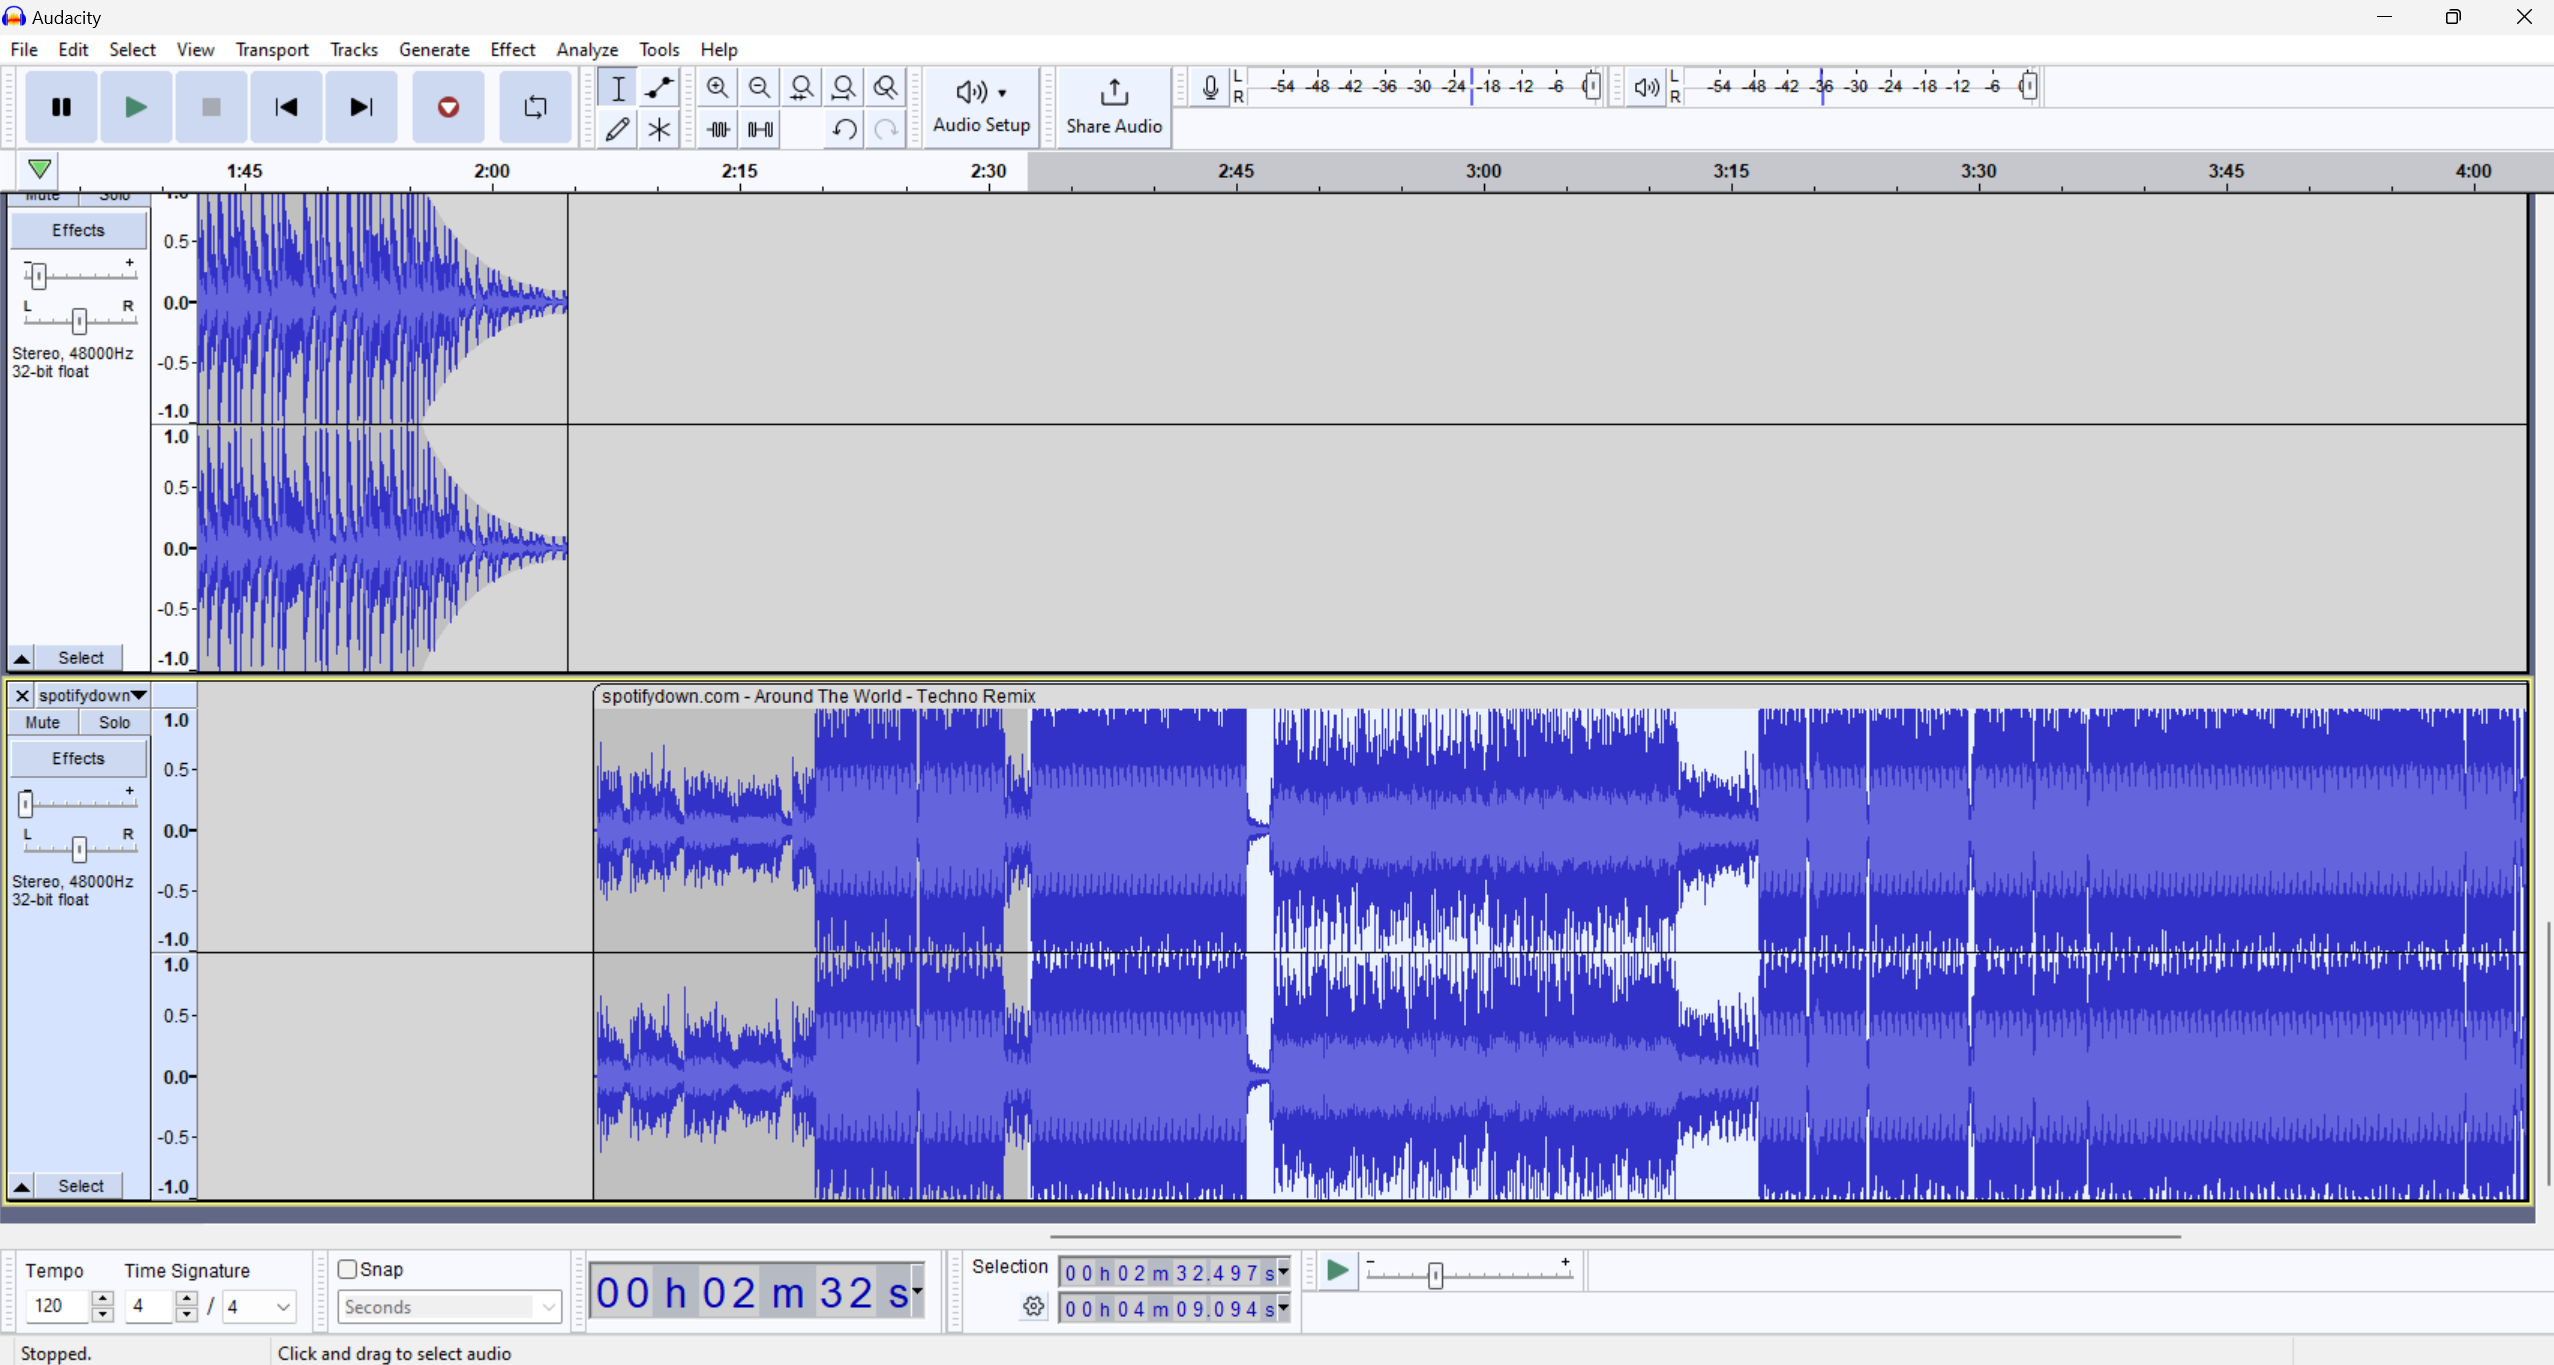Screen dimensions: 2554x1365
Task: Mute the spotifydown track
Action: coord(42,722)
